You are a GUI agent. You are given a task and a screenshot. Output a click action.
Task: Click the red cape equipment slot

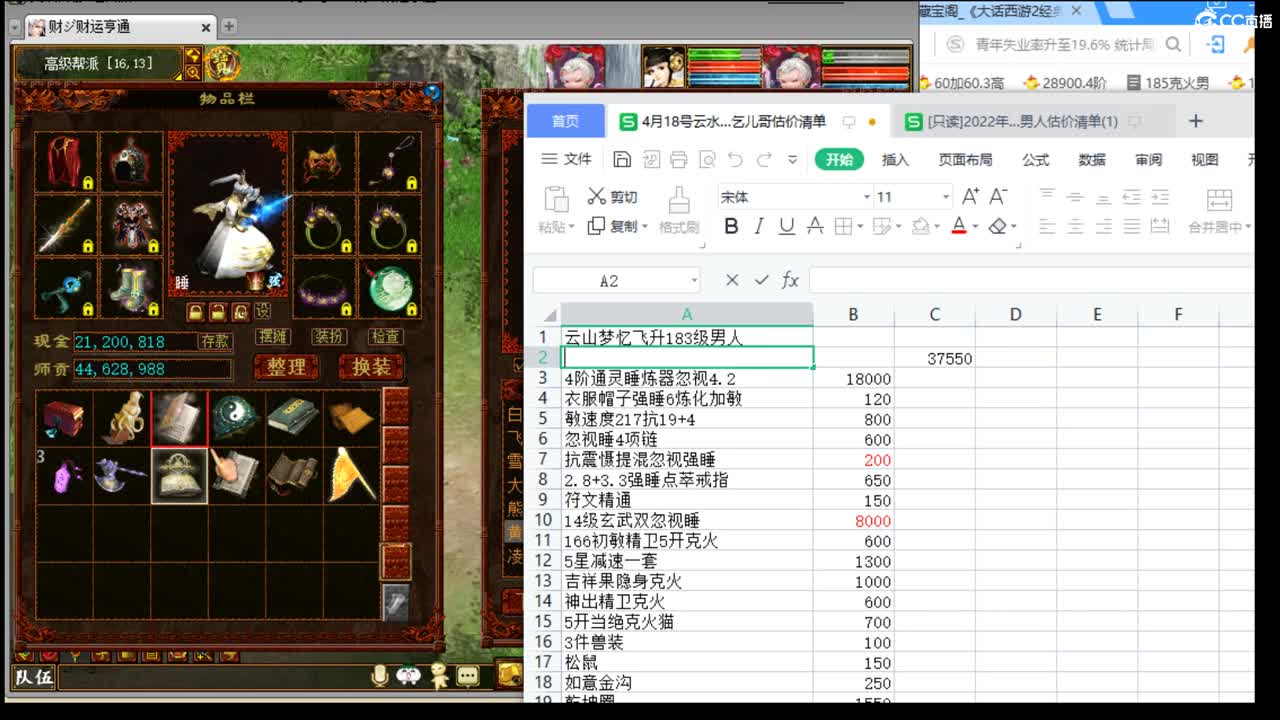(66, 161)
